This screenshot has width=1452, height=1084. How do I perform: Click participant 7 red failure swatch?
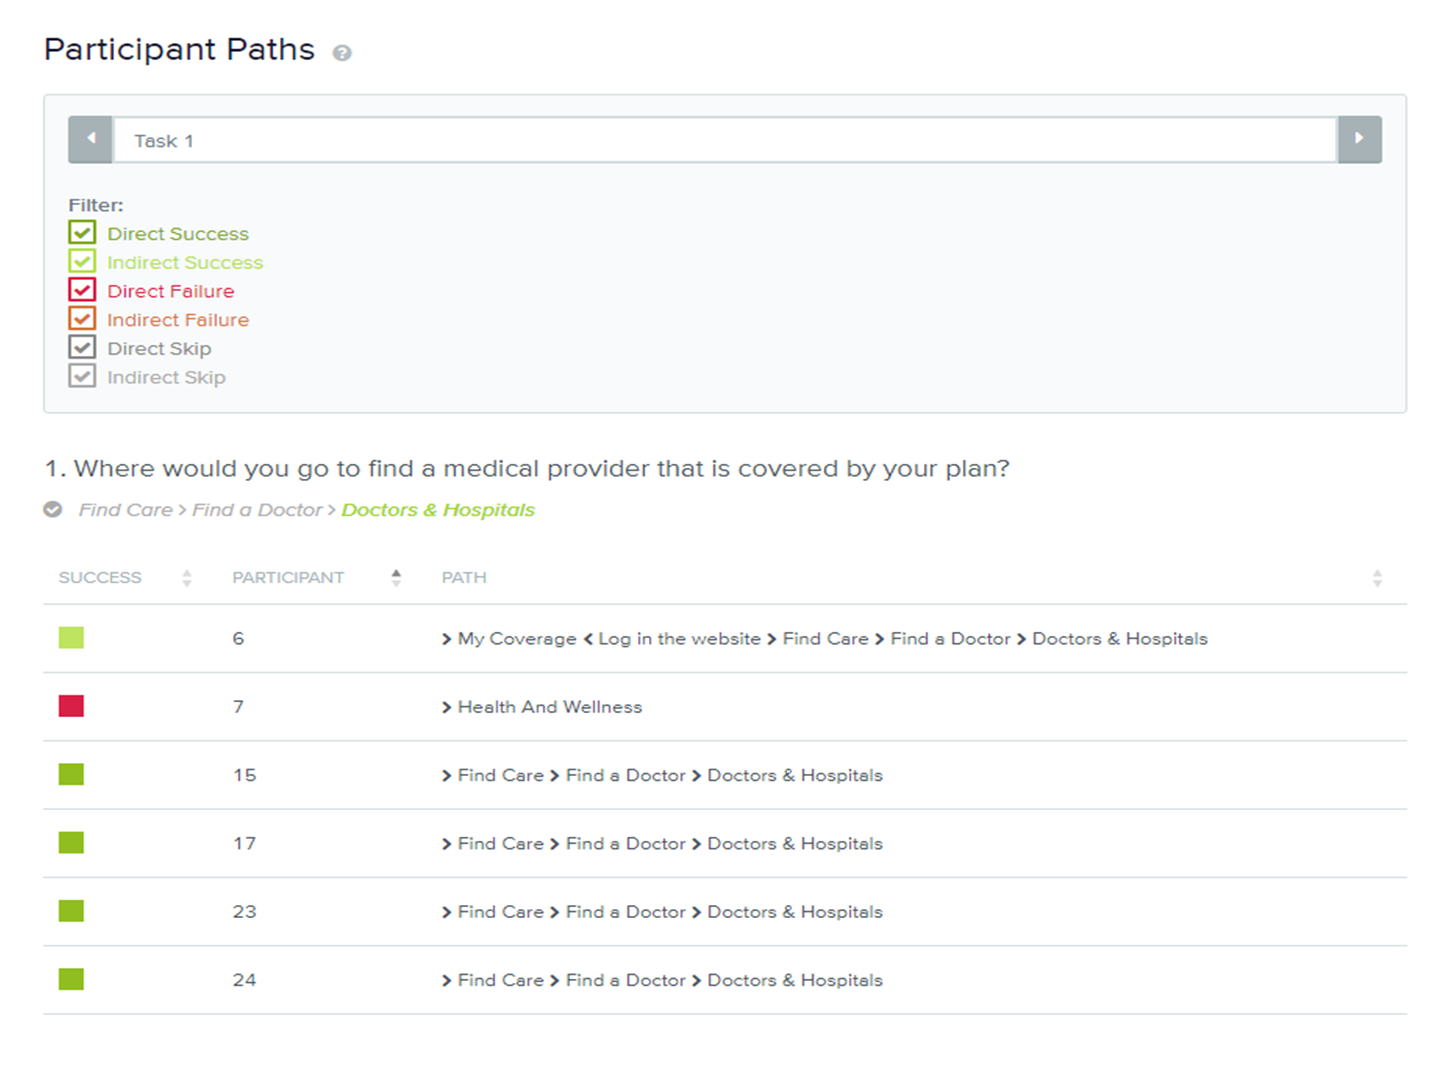point(71,706)
